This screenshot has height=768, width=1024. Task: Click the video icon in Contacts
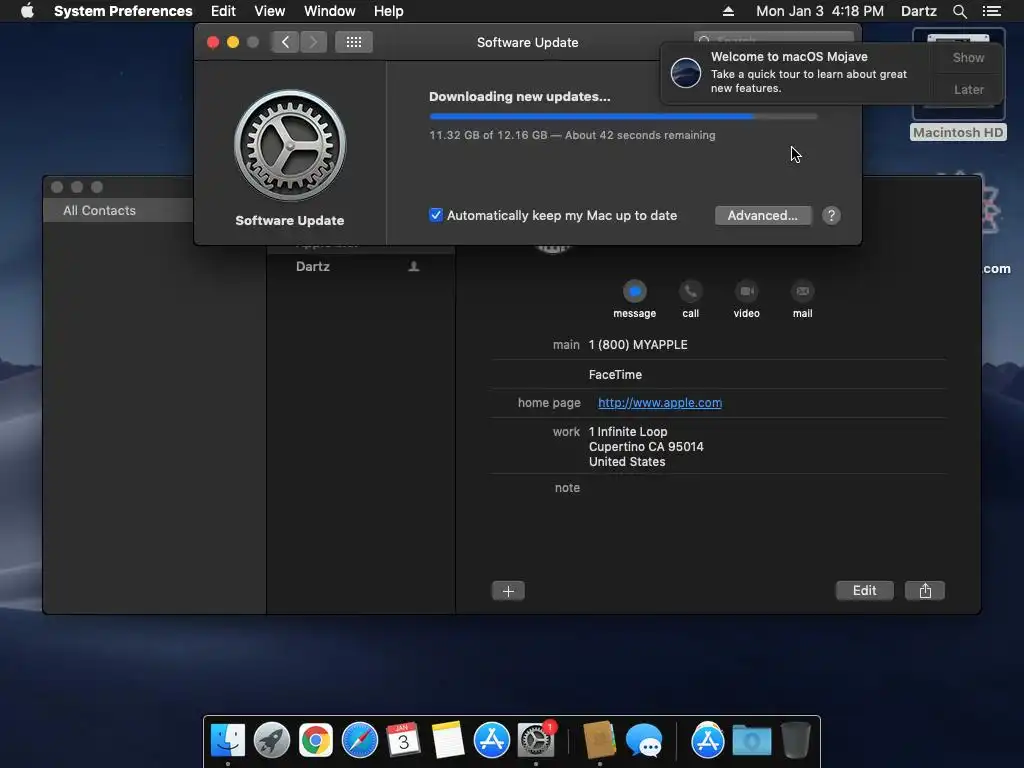point(746,291)
